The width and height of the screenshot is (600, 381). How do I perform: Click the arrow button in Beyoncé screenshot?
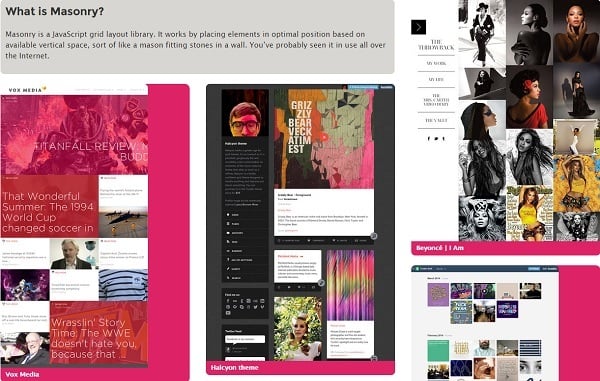[x=418, y=27]
